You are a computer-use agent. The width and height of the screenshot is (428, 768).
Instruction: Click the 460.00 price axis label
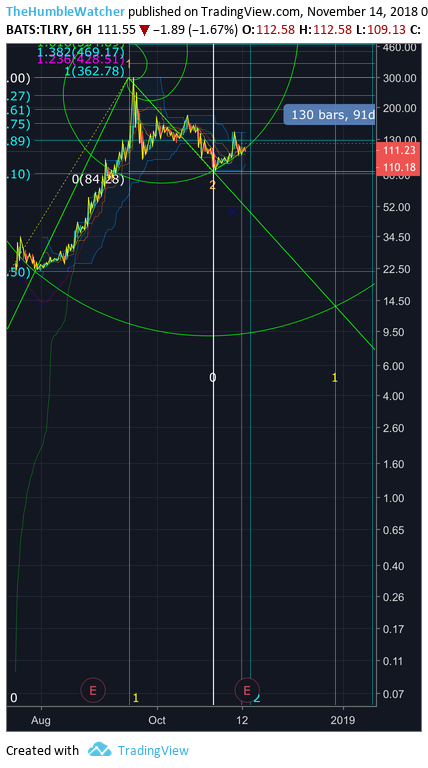[400, 48]
